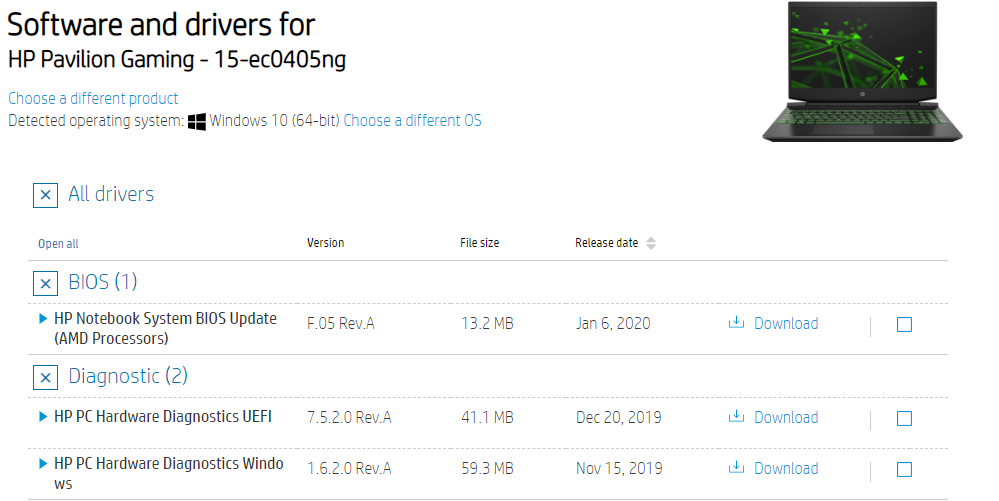Expand HP PC Hardware Diagnostics Windows triangle
This screenshot has width=999, height=501.
pos(43,464)
